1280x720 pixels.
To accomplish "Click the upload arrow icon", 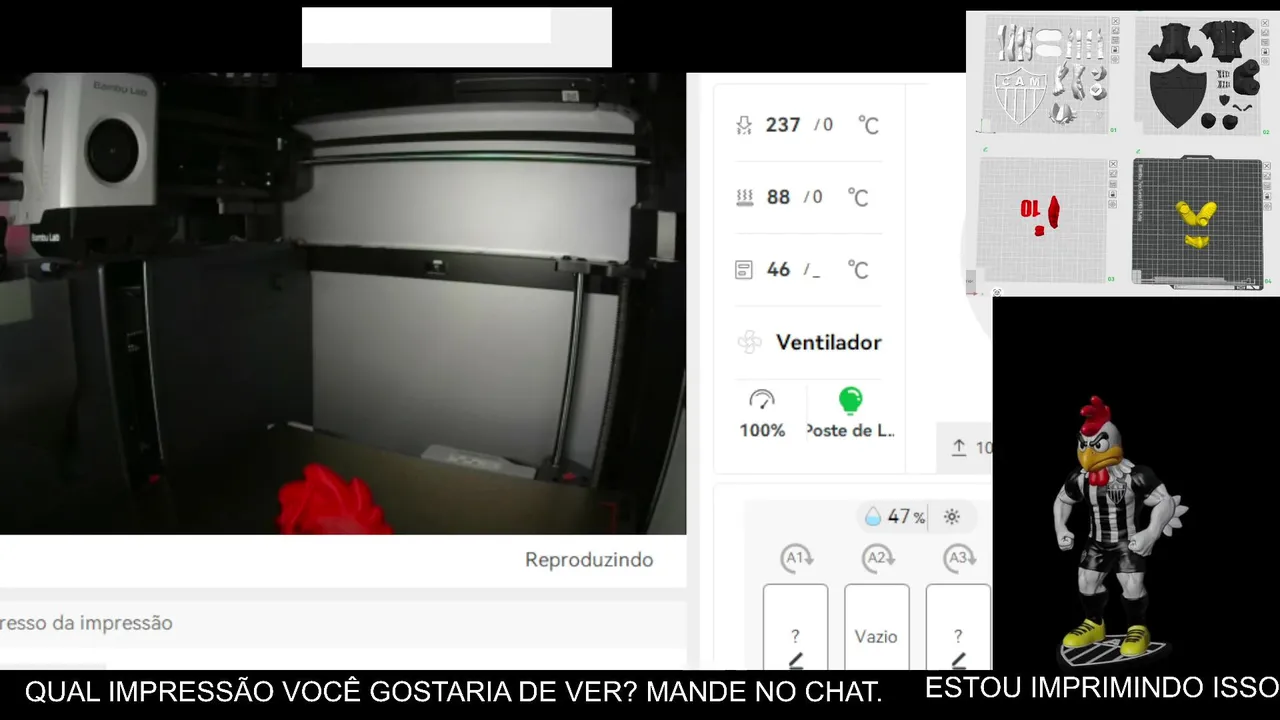I will tap(959, 447).
